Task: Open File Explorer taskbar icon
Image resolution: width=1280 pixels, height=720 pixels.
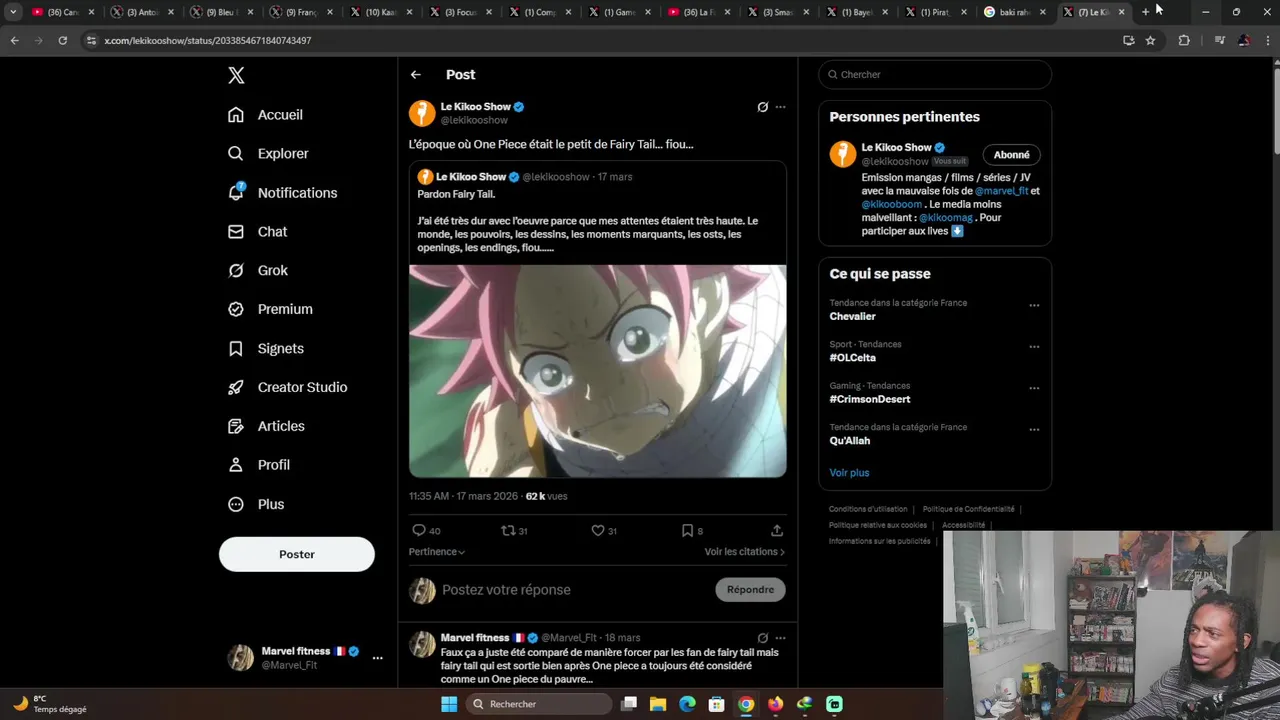Action: coord(658,704)
